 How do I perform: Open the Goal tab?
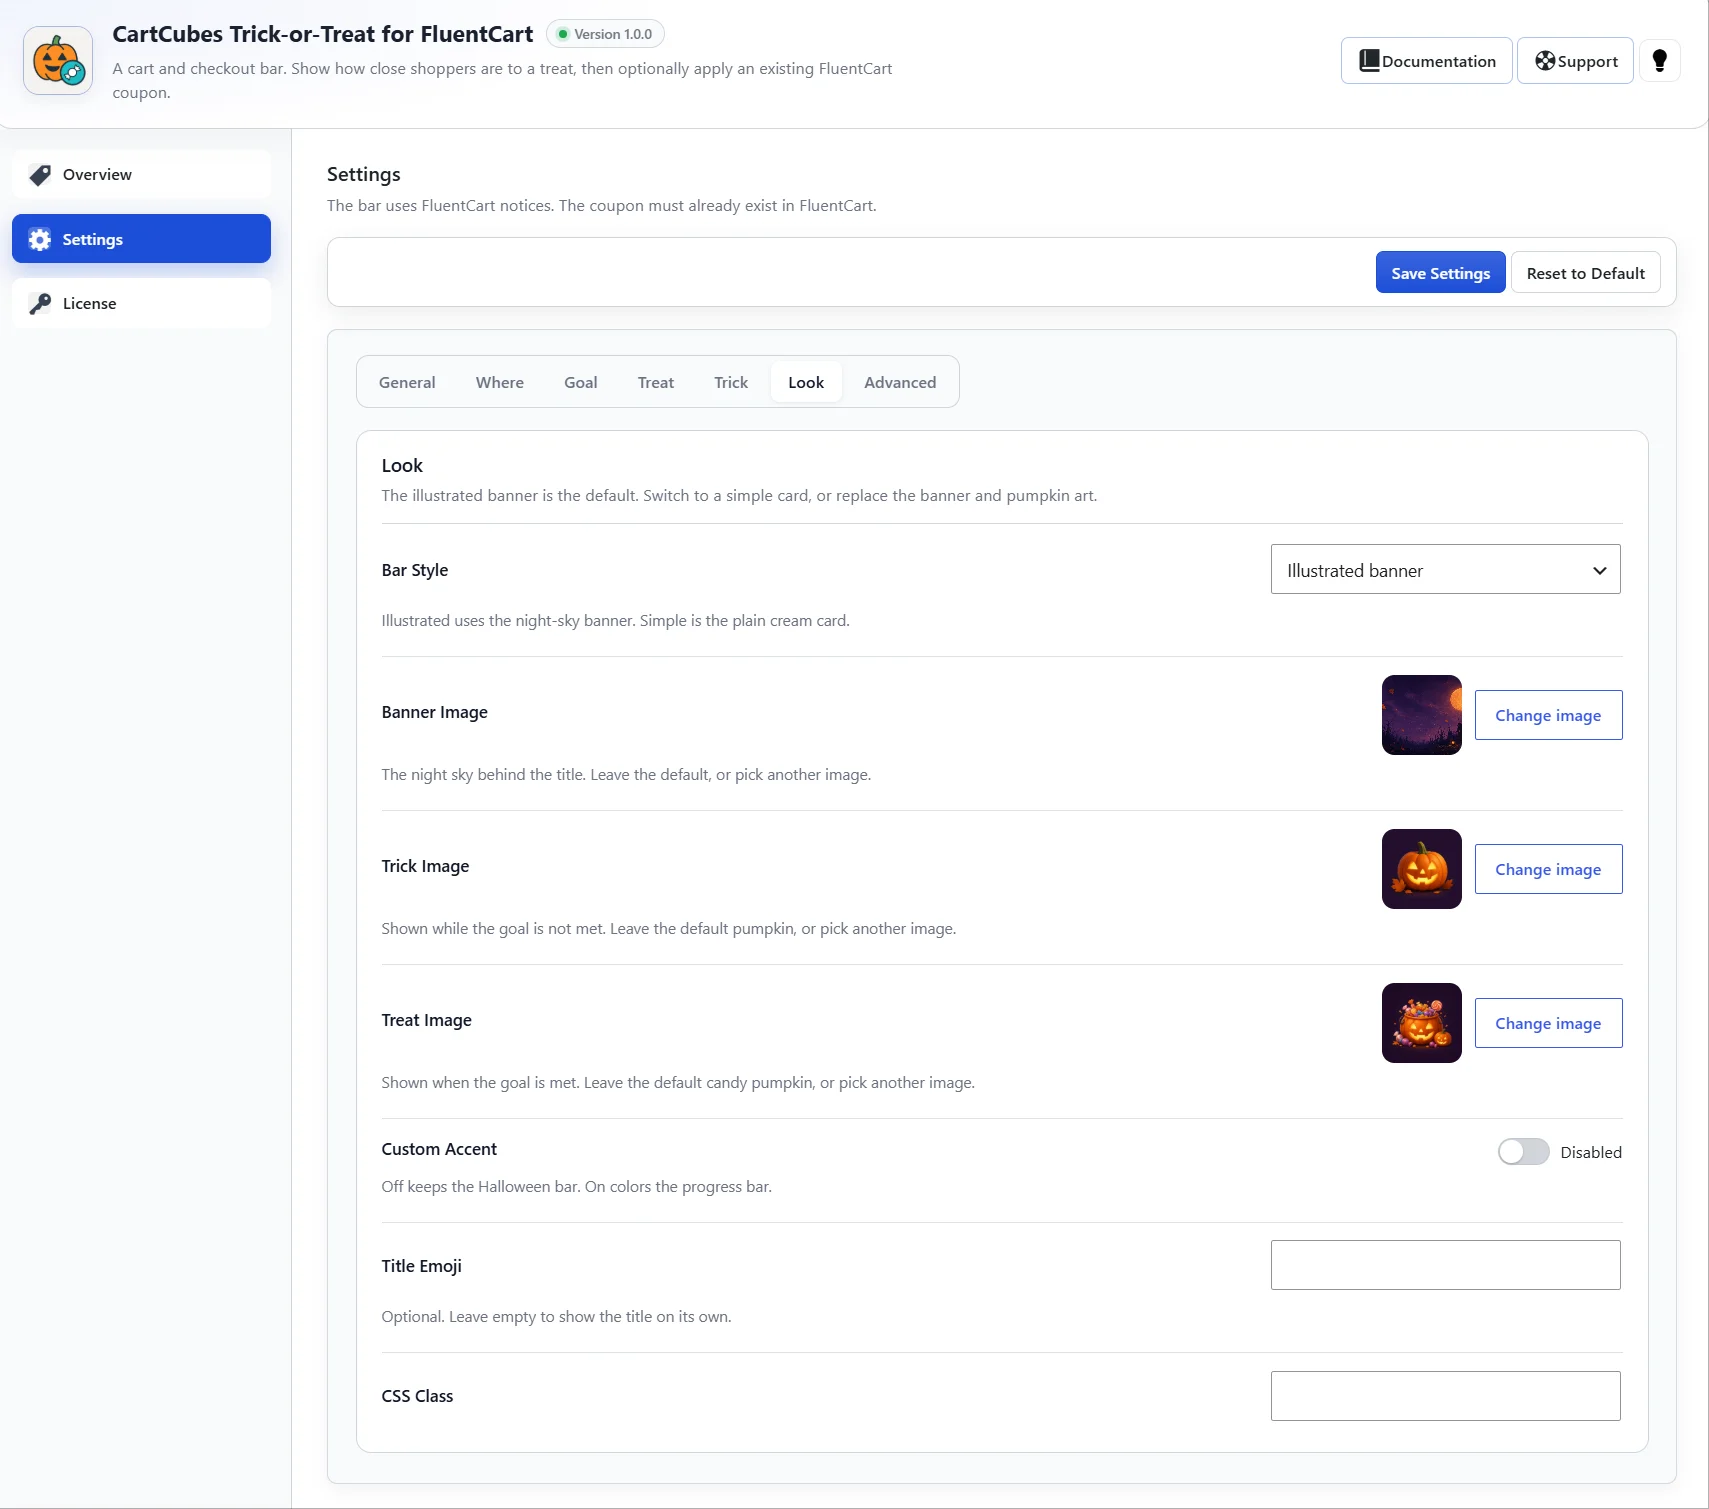click(580, 382)
